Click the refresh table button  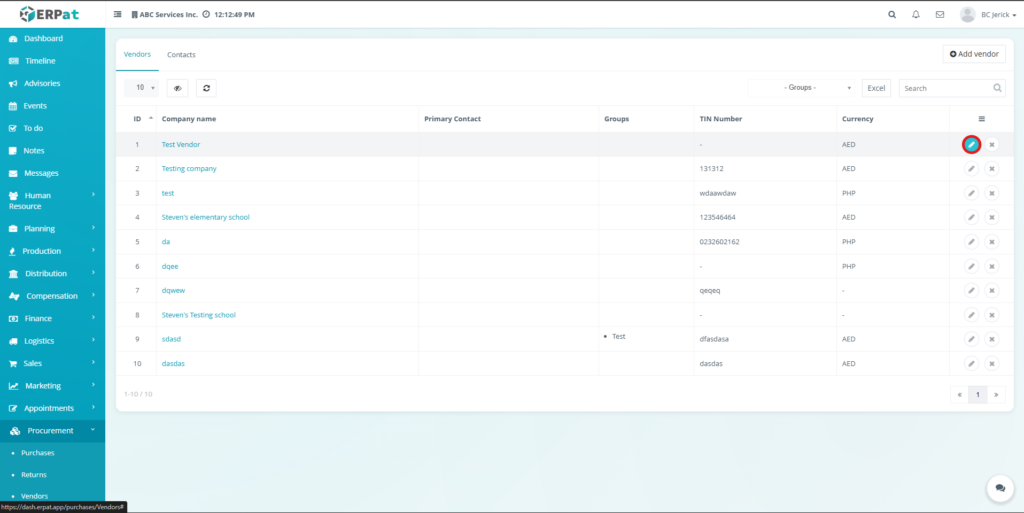(x=206, y=88)
